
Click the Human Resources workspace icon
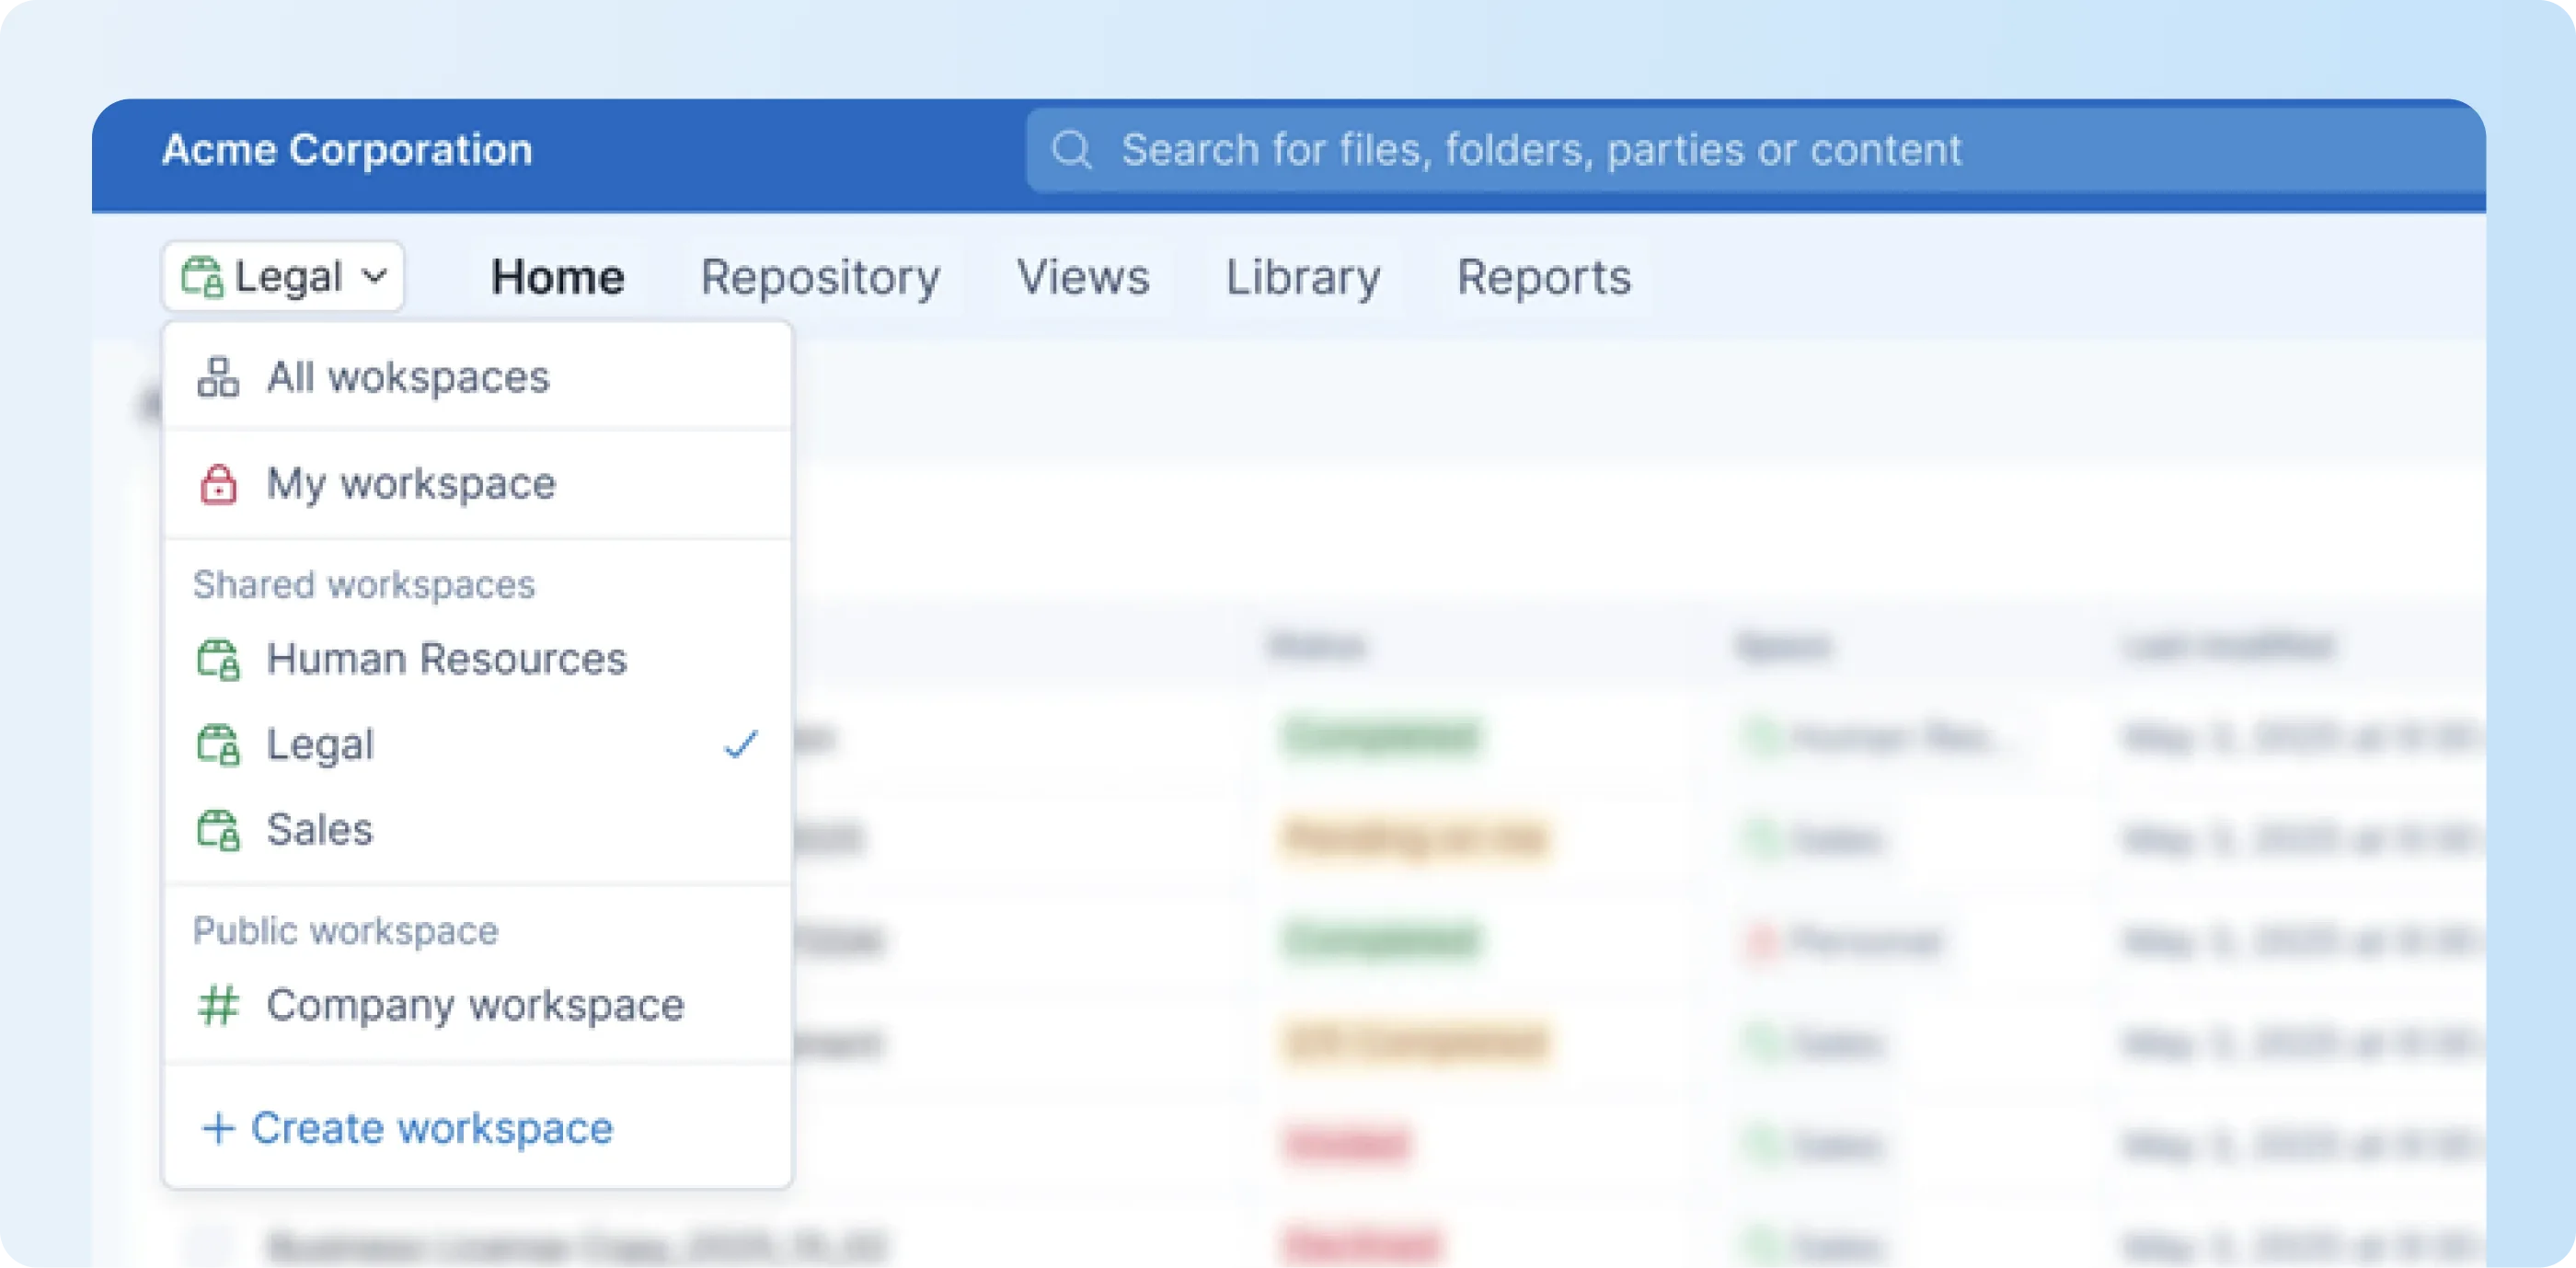218,659
